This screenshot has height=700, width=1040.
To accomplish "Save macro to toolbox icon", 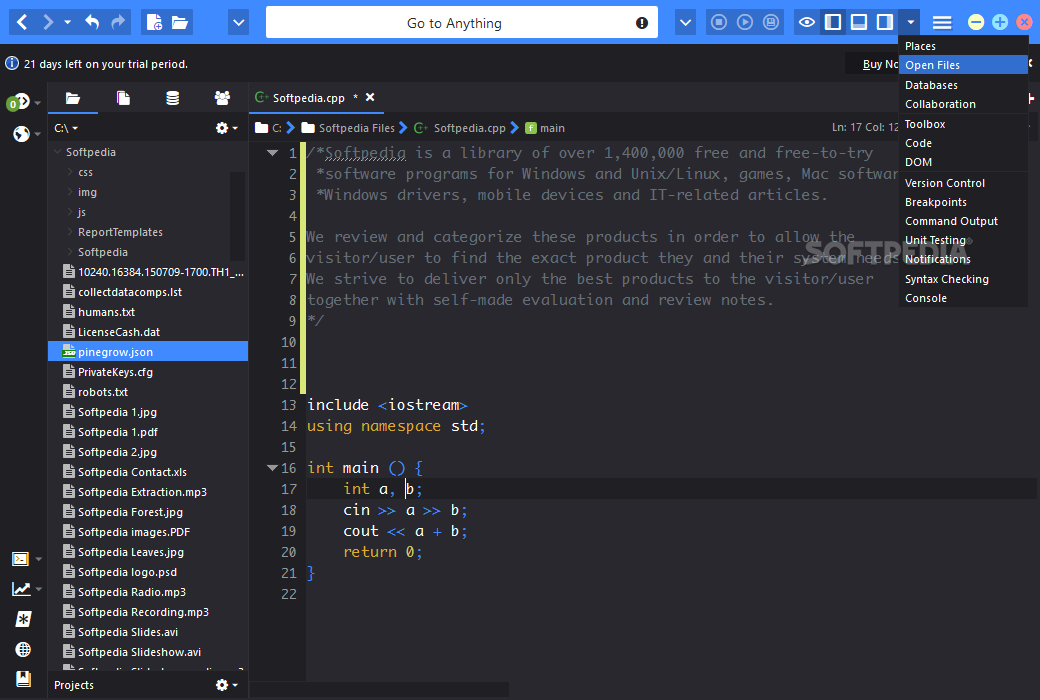I will (771, 23).
